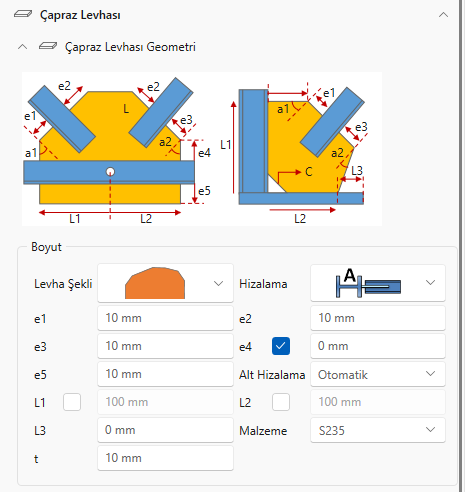
Task: Click the Hizalama label
Action: click(x=263, y=284)
